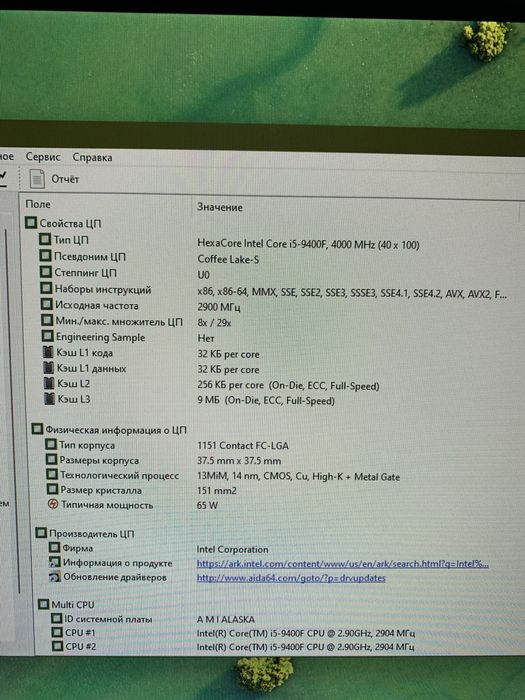Select the Типичная мощность field label
525x700 pixels.
(x=107, y=505)
